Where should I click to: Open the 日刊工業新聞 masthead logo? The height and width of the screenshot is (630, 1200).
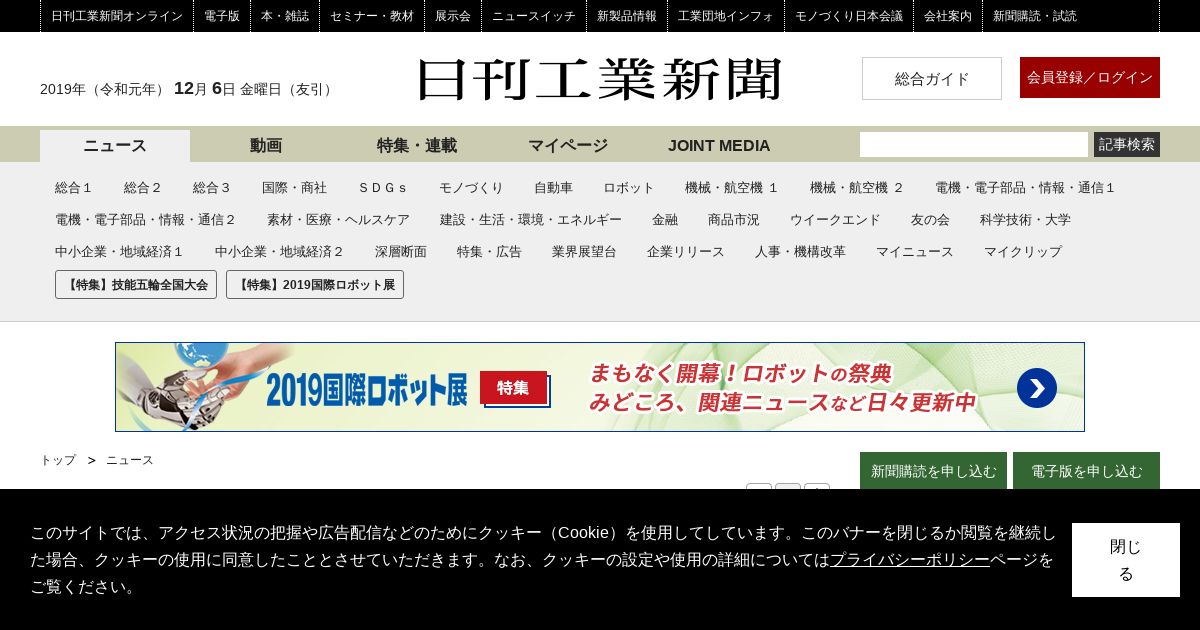click(599, 79)
